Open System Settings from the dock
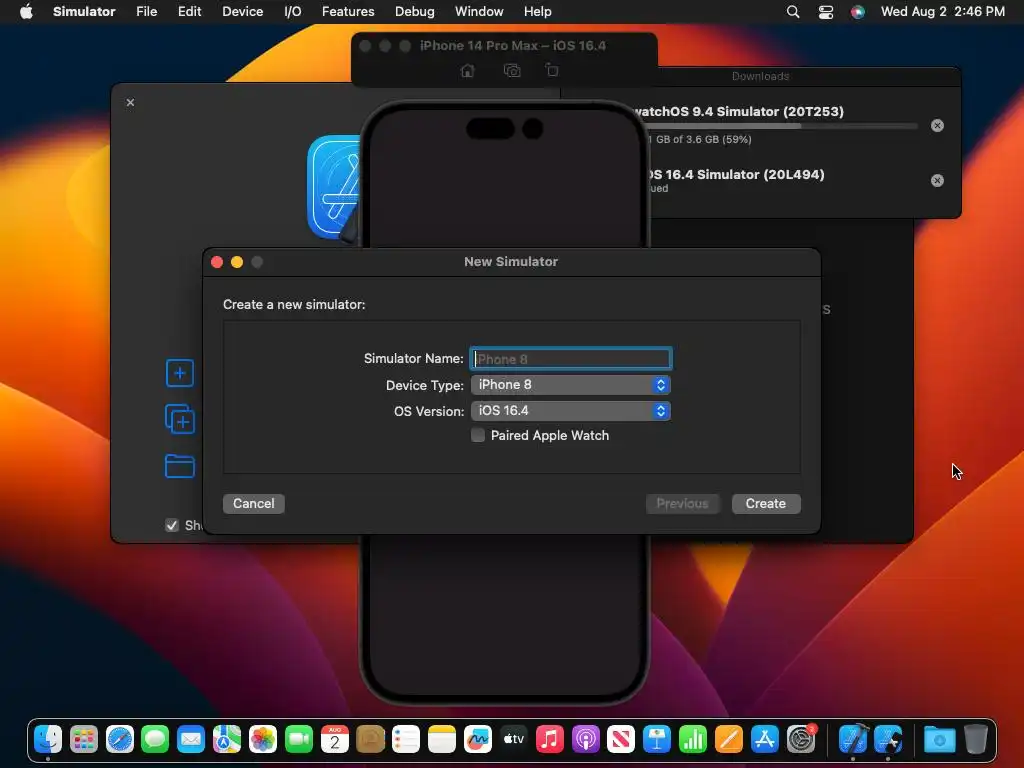Screen dimensions: 1024x768 [x=801, y=739]
